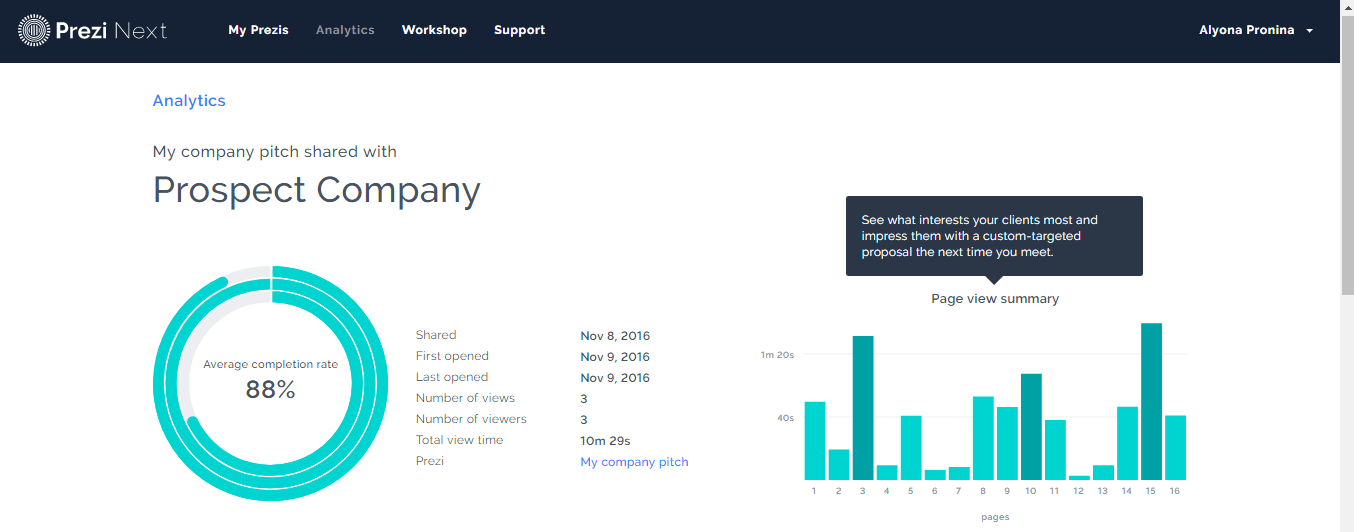Click the scrollbar up arrow

1346,8
